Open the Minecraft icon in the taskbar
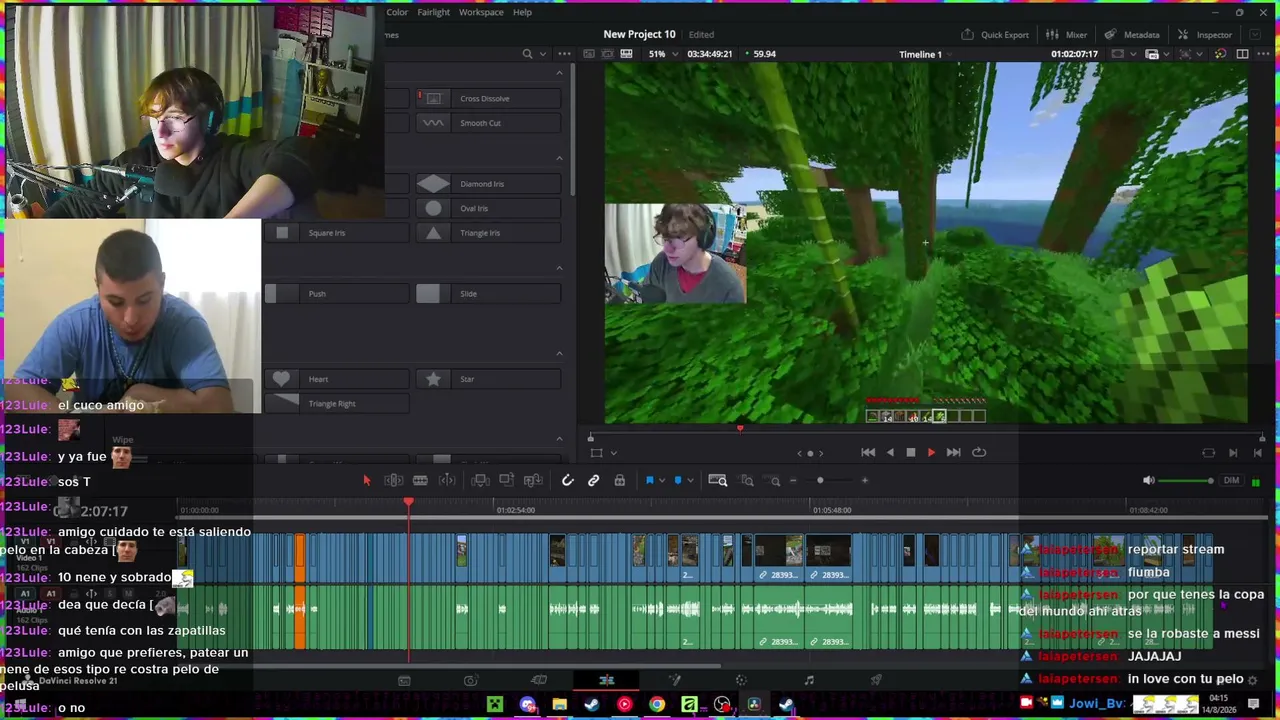 pos(494,705)
